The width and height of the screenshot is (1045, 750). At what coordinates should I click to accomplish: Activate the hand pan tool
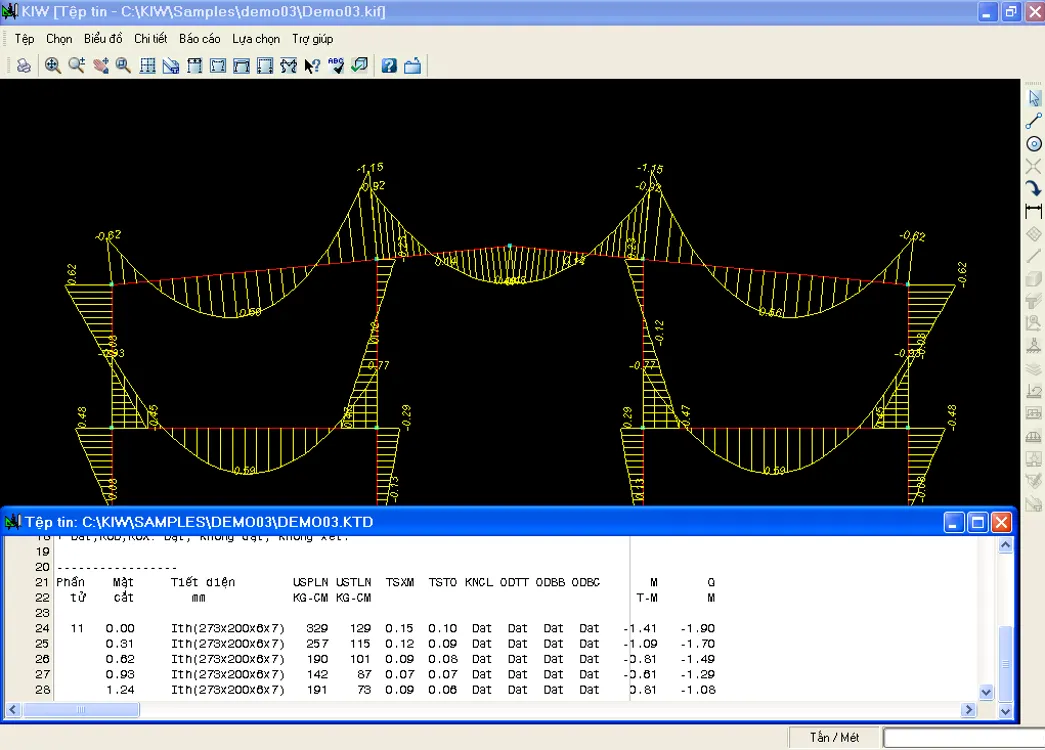(x=100, y=66)
